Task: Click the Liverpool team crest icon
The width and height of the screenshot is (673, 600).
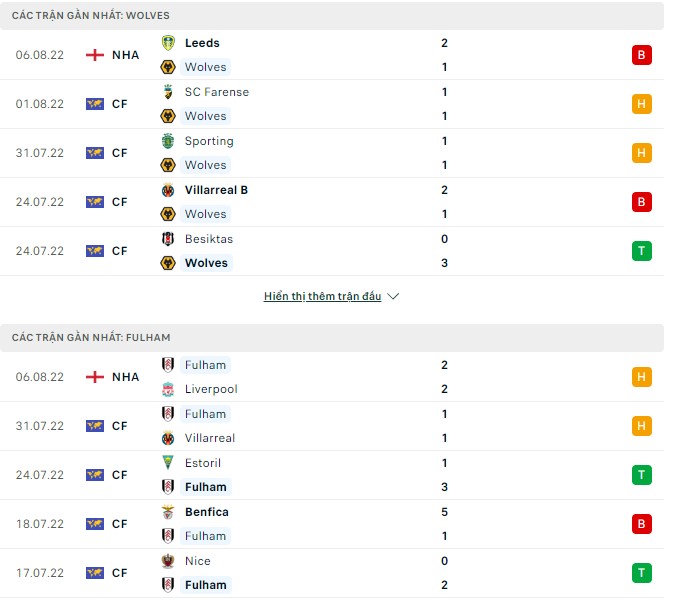Action: pos(168,389)
